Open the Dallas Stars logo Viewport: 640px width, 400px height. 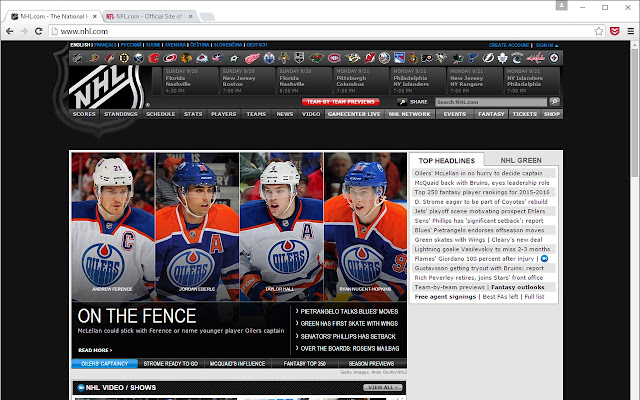(x=234, y=58)
